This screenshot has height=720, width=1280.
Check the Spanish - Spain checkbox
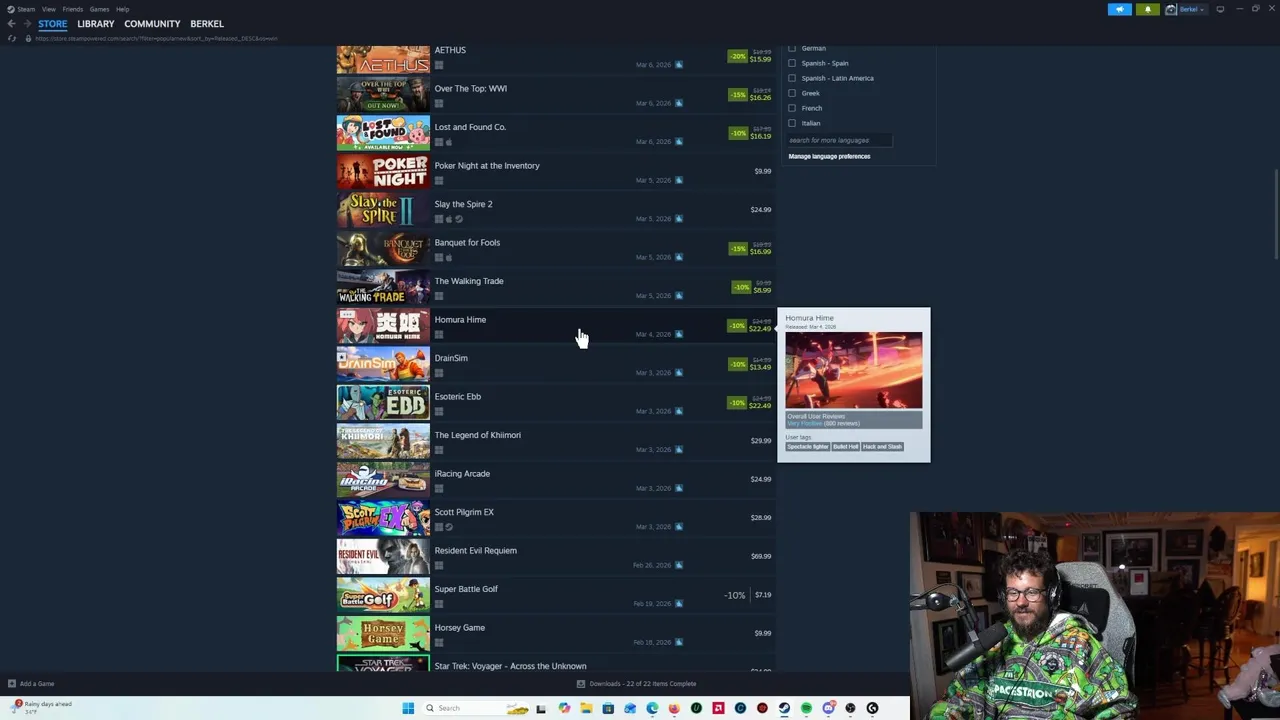pos(792,63)
